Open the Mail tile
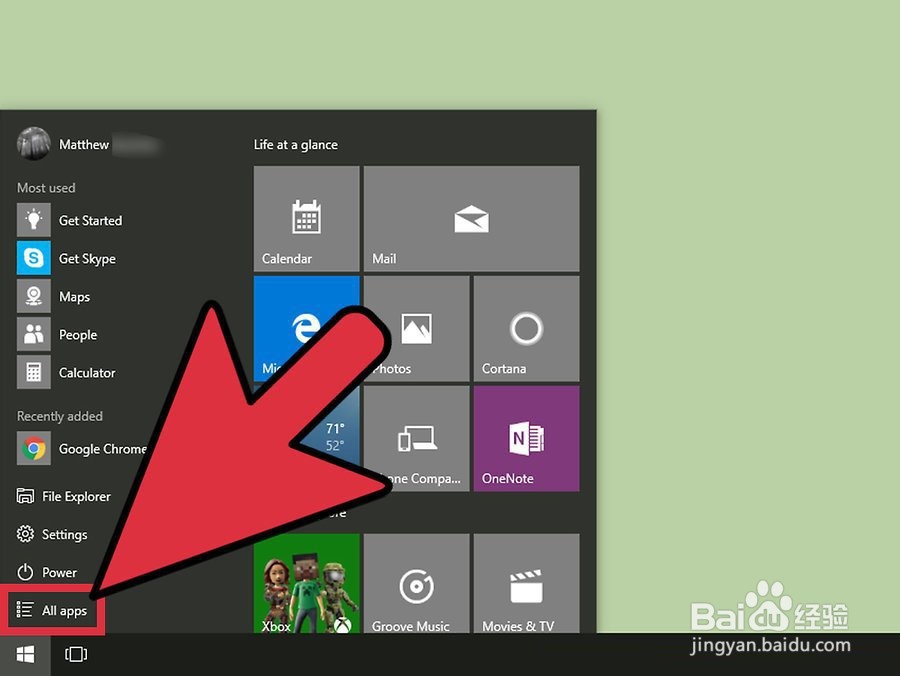The image size is (900, 676). (x=472, y=218)
